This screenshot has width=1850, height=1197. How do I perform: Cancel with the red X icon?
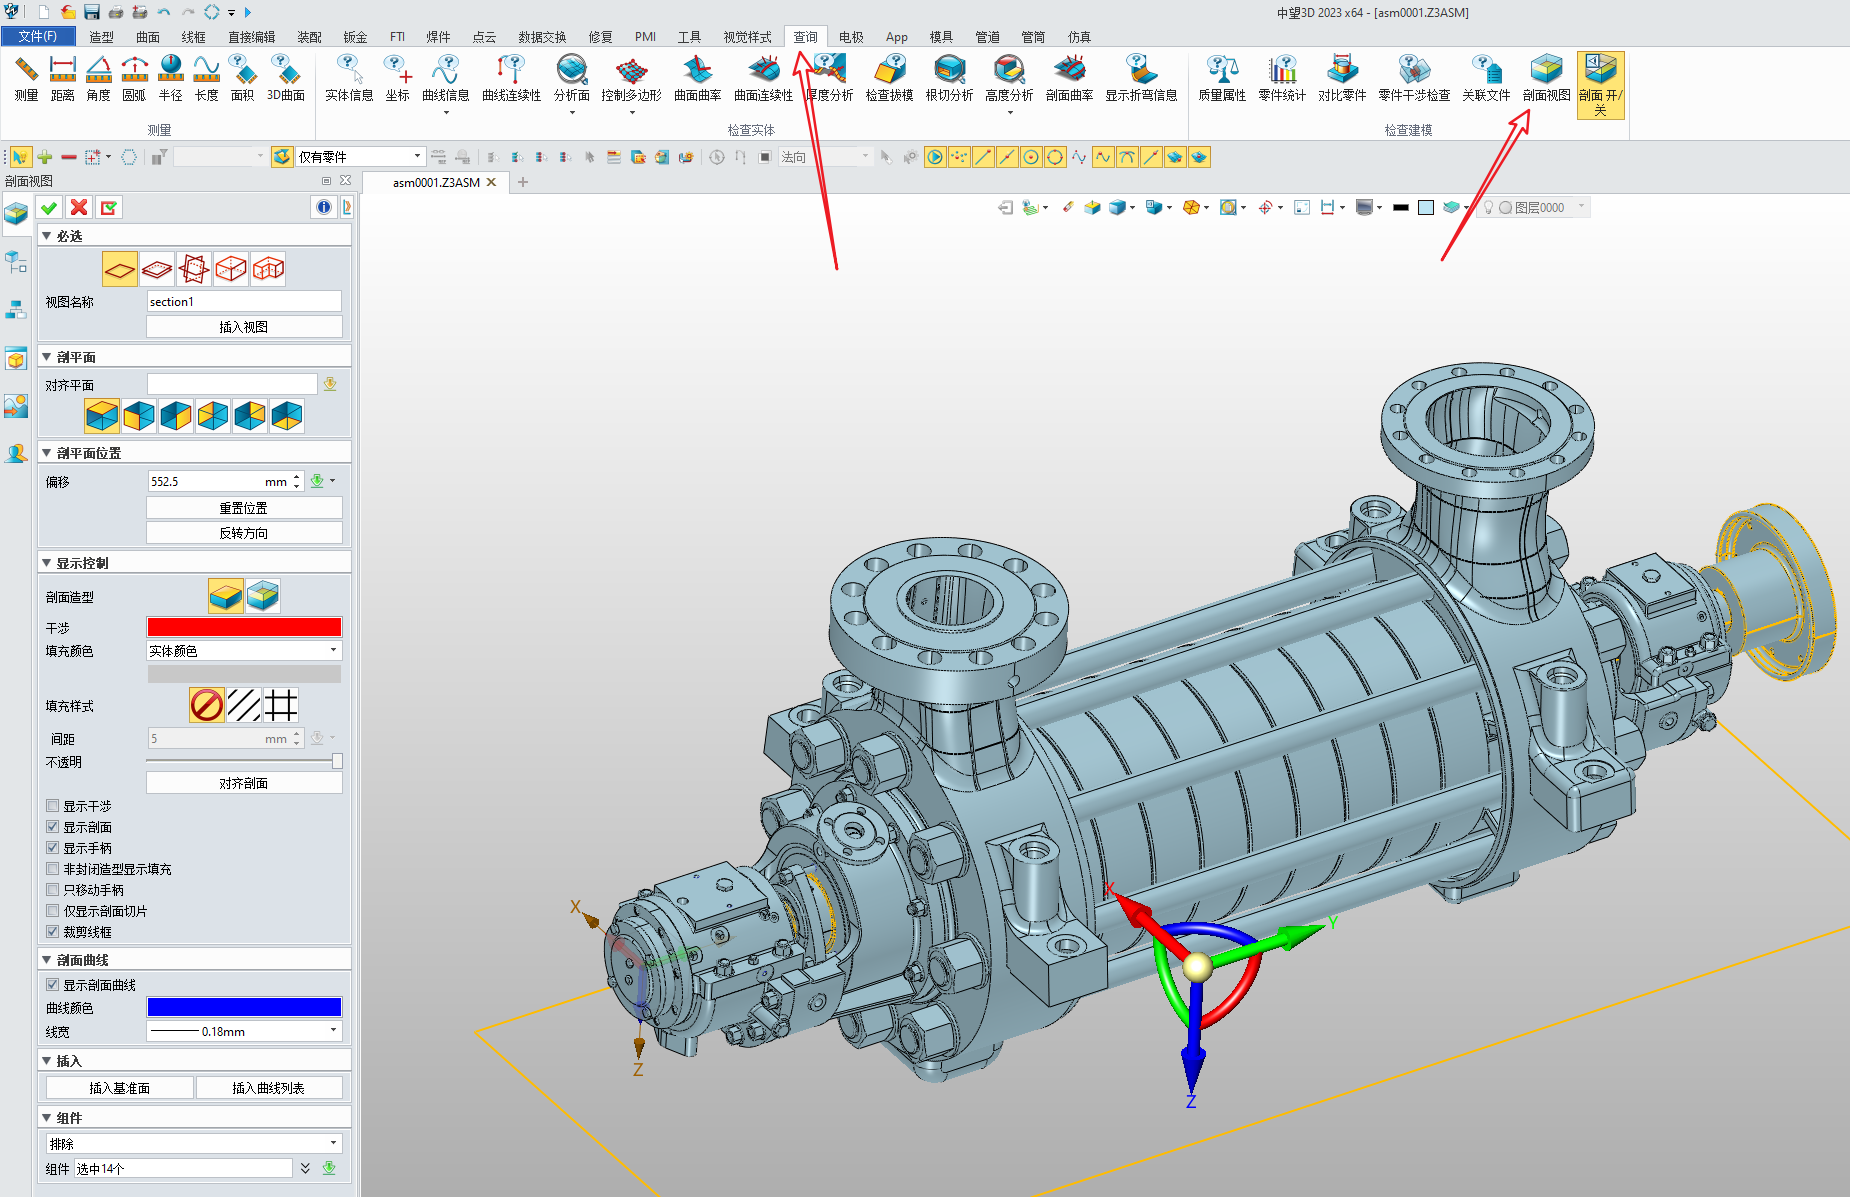pos(79,207)
